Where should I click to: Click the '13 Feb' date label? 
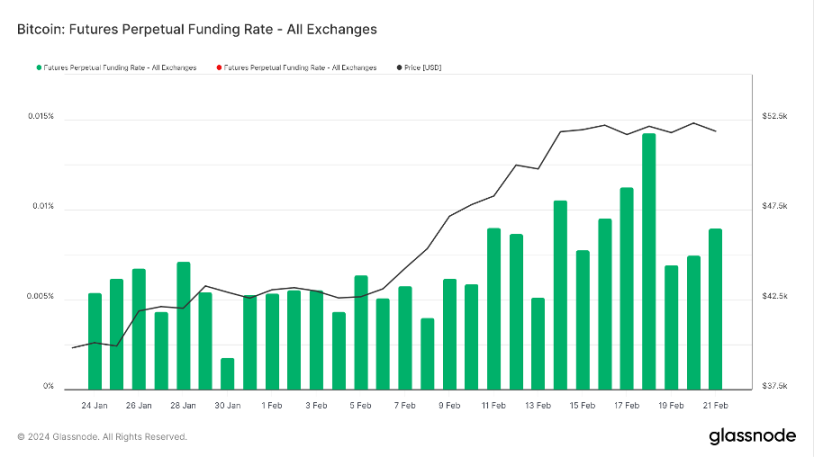click(x=538, y=406)
